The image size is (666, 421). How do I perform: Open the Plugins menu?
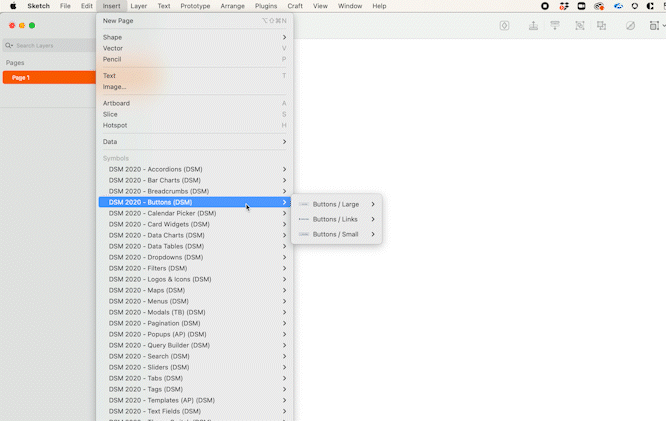[266, 6]
